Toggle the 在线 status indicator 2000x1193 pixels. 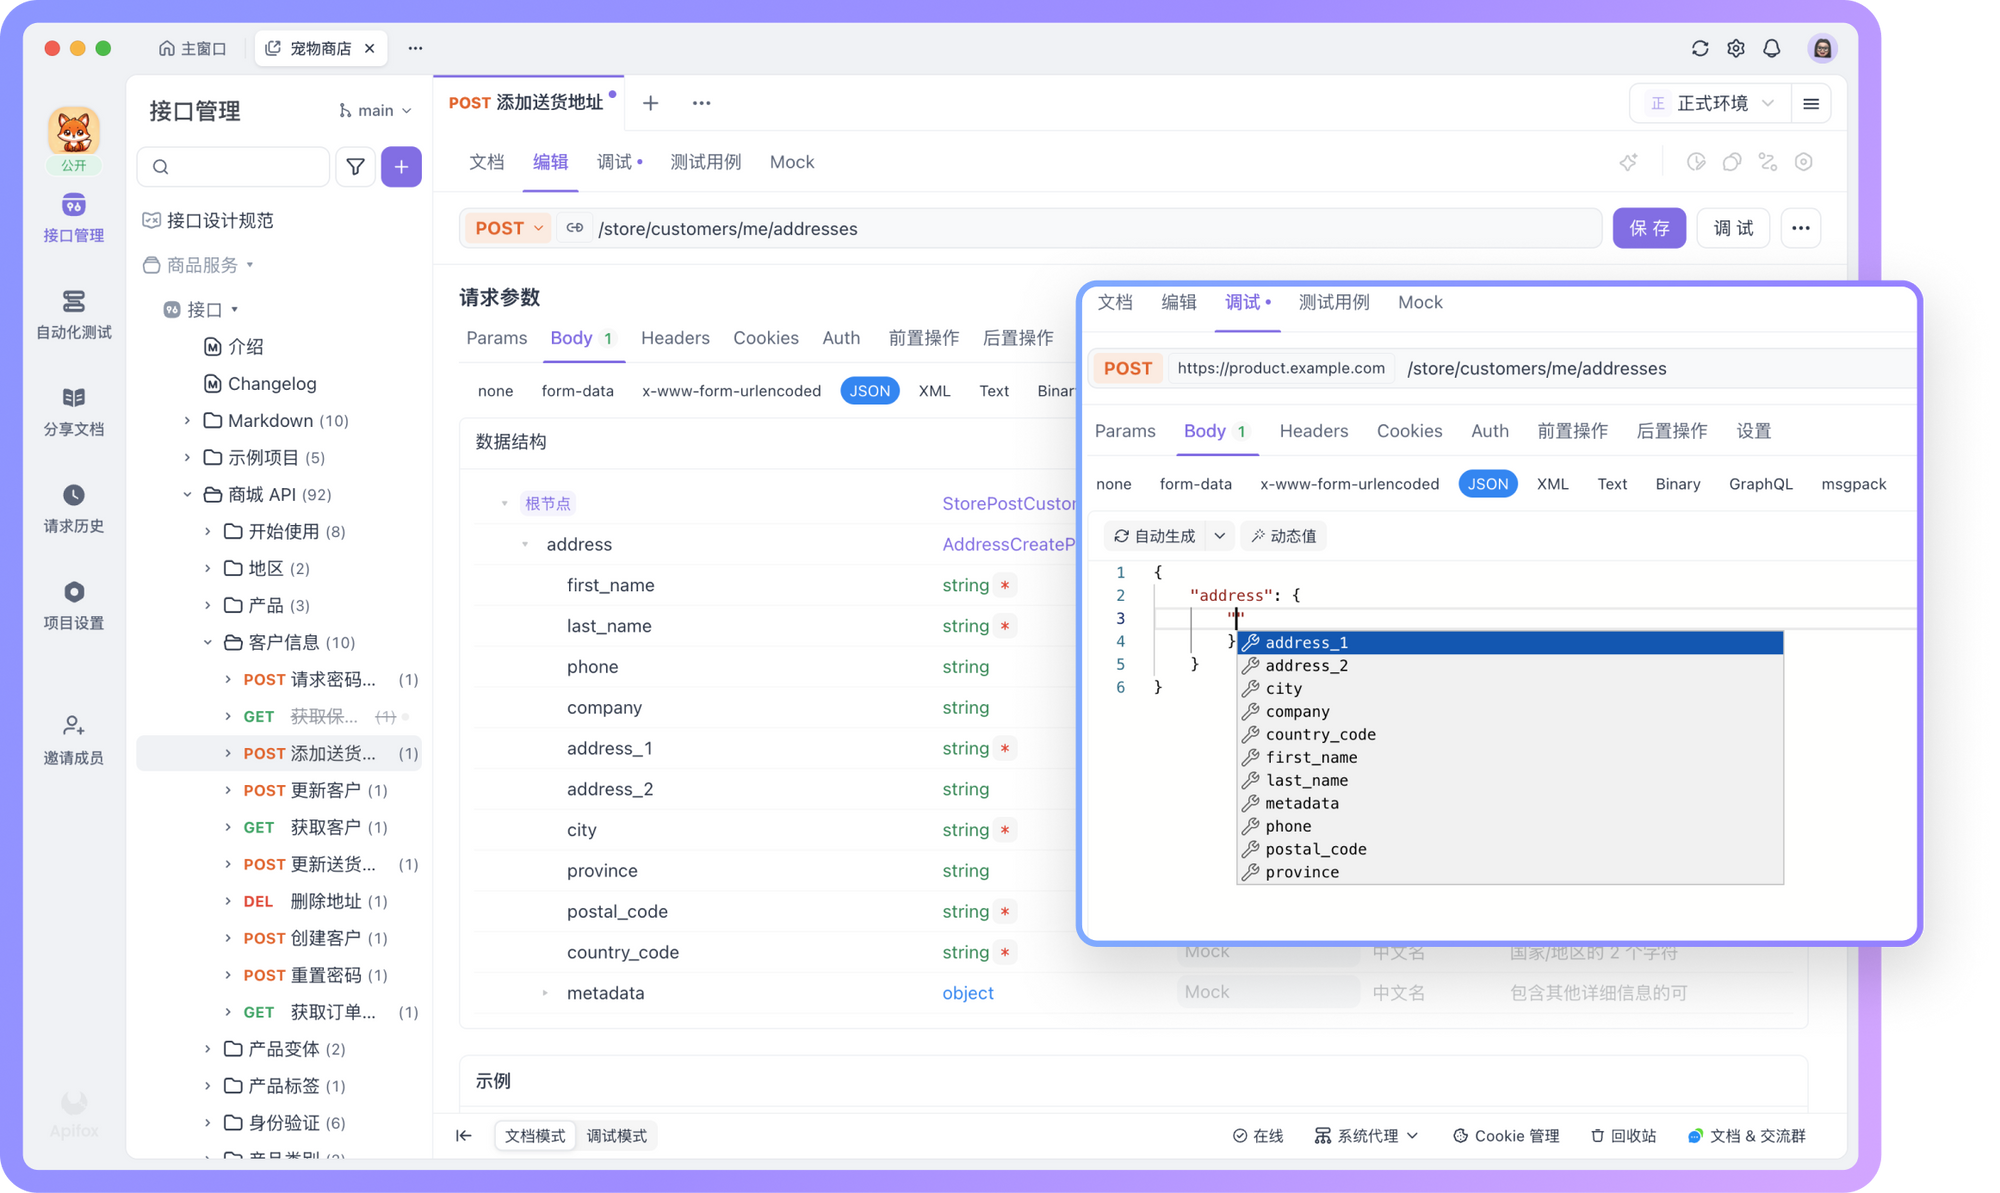[x=1259, y=1135]
